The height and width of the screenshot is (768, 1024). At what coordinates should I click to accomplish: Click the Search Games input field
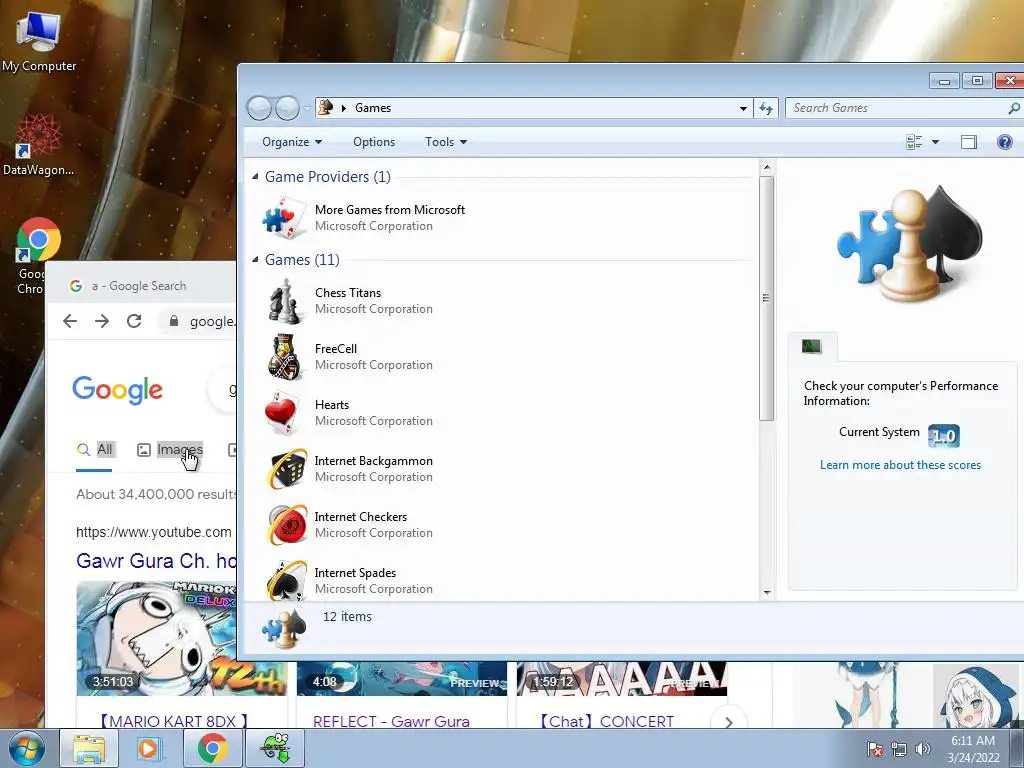click(895, 108)
